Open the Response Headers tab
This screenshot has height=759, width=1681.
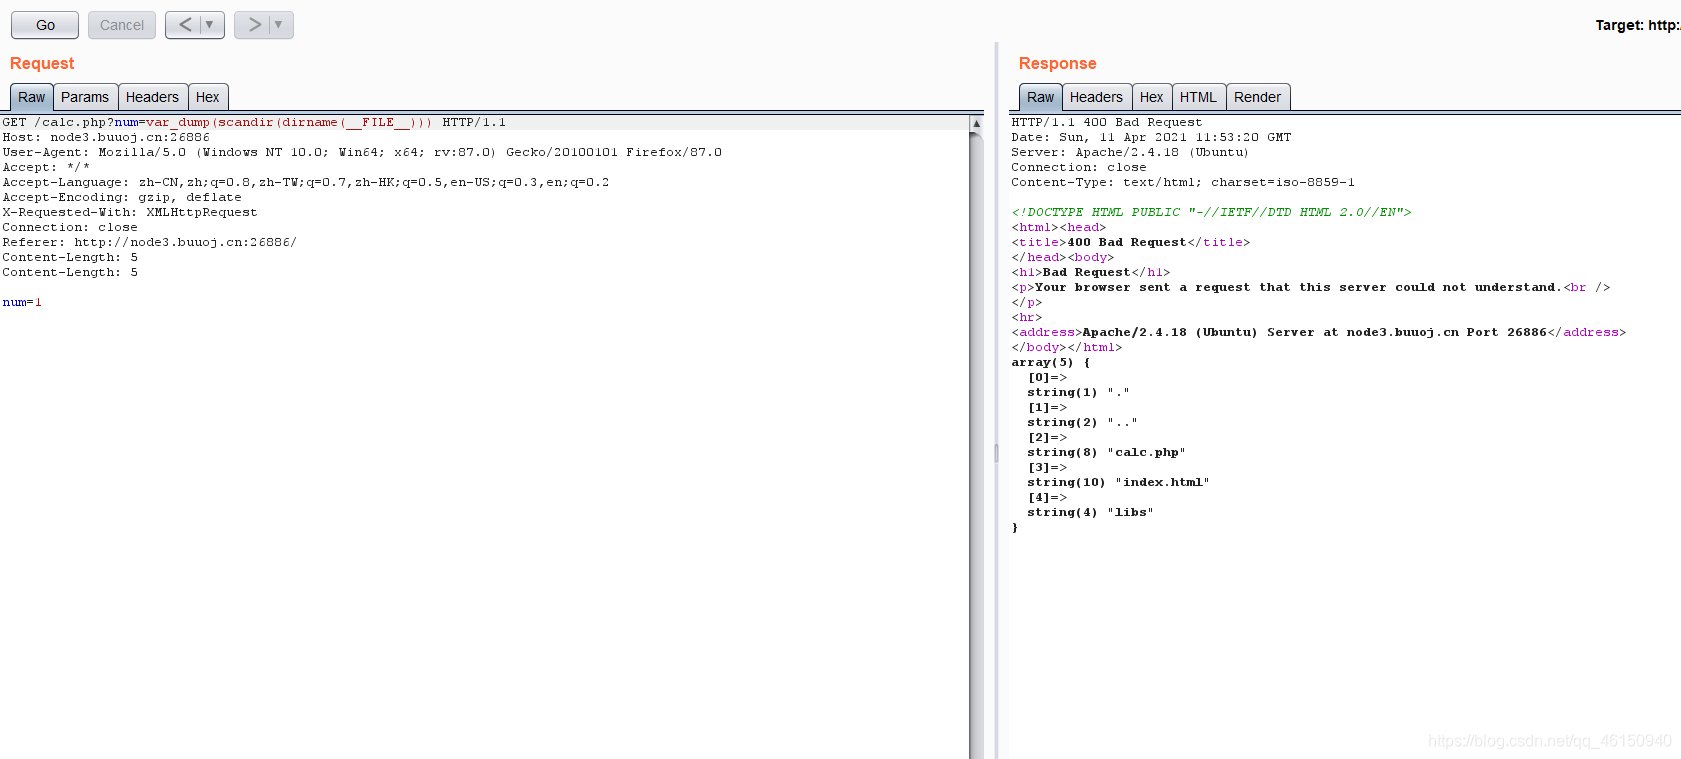pyautogui.click(x=1096, y=97)
